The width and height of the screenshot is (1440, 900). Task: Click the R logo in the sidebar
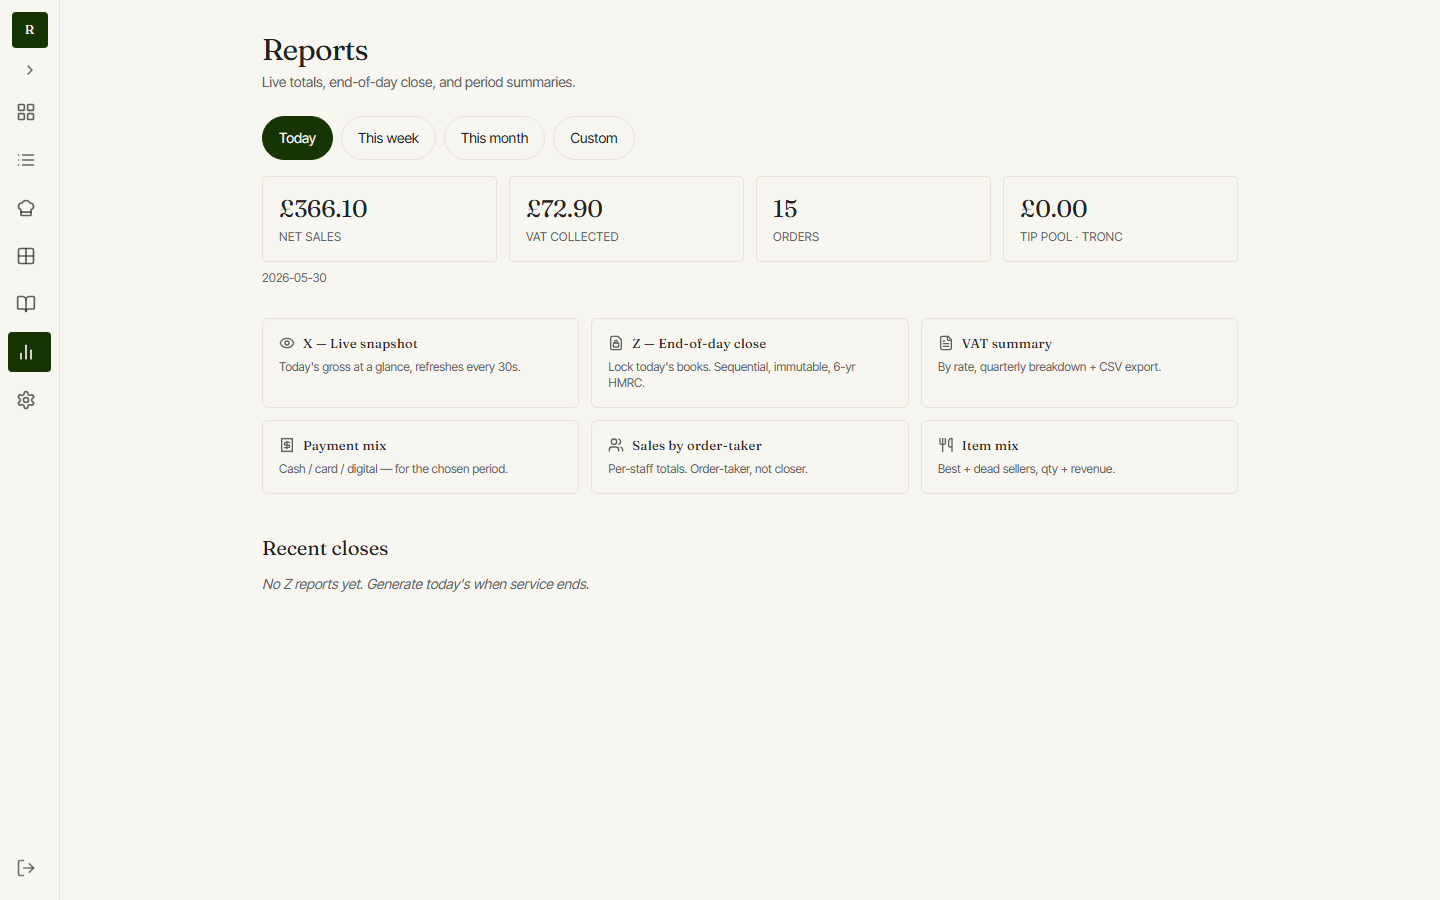(x=30, y=30)
